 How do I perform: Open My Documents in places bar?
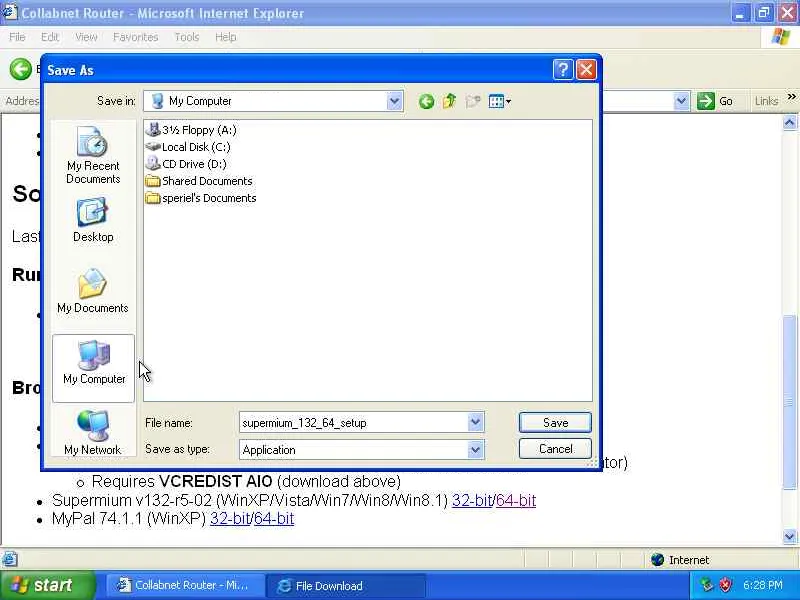[x=93, y=291]
